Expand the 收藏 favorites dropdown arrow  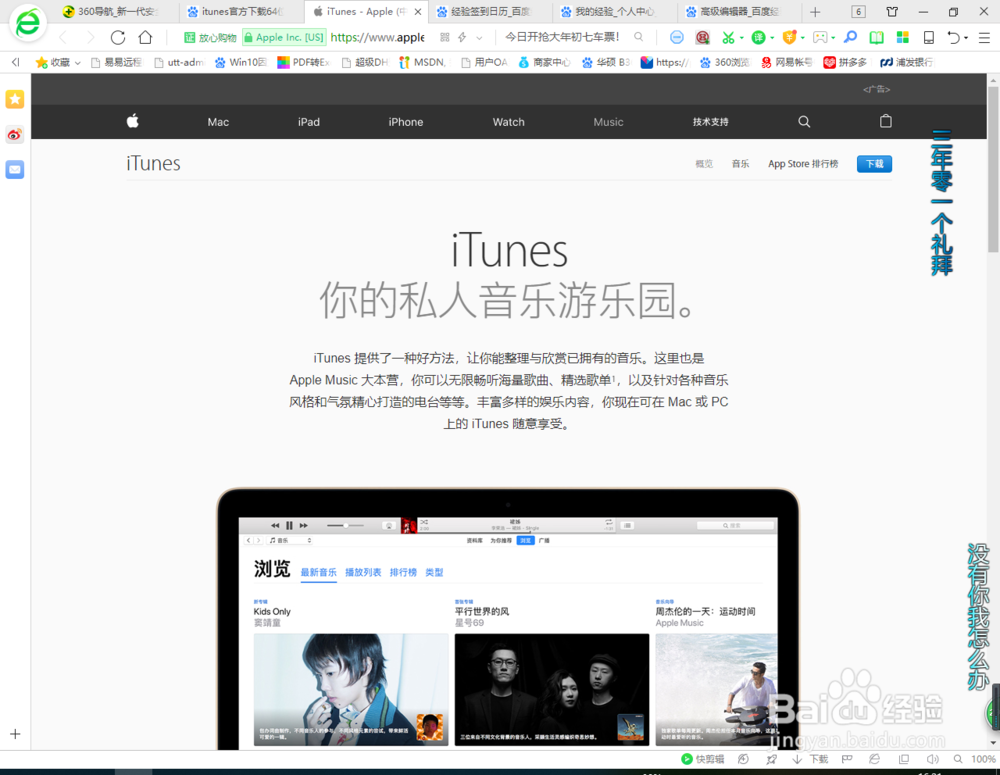click(x=78, y=63)
